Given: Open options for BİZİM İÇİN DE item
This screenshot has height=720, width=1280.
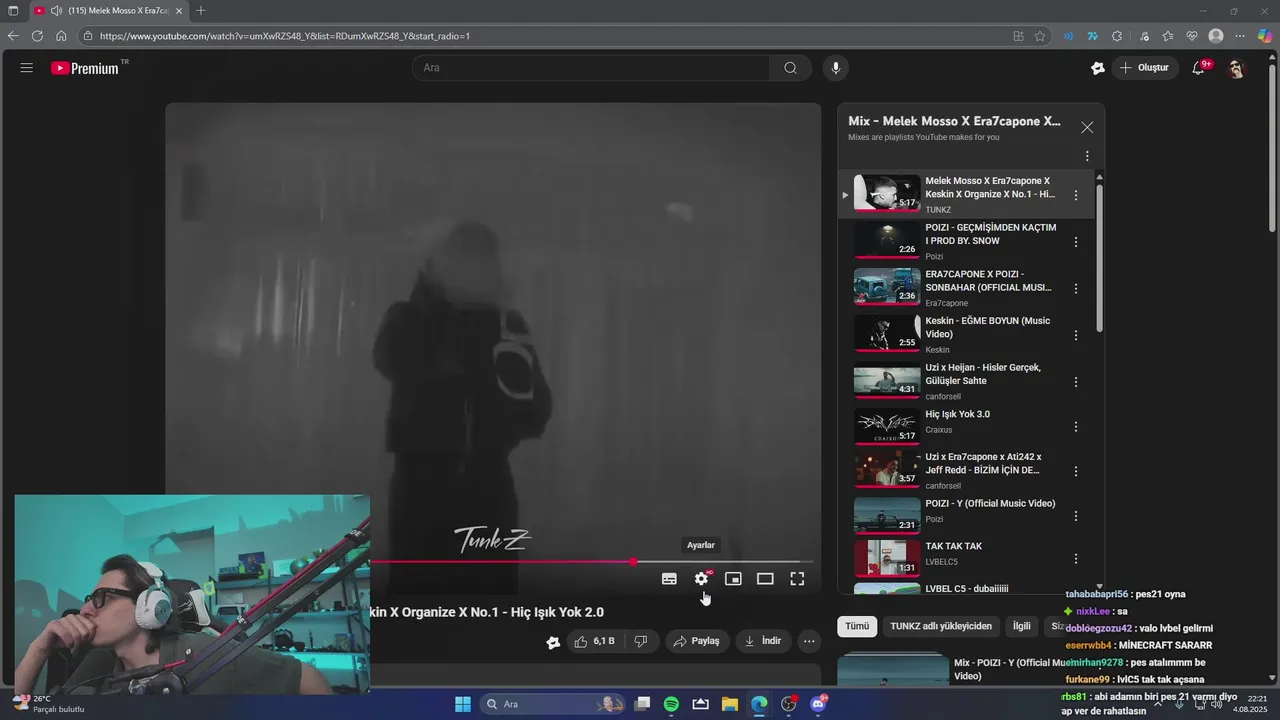Looking at the screenshot, I should [1076, 471].
